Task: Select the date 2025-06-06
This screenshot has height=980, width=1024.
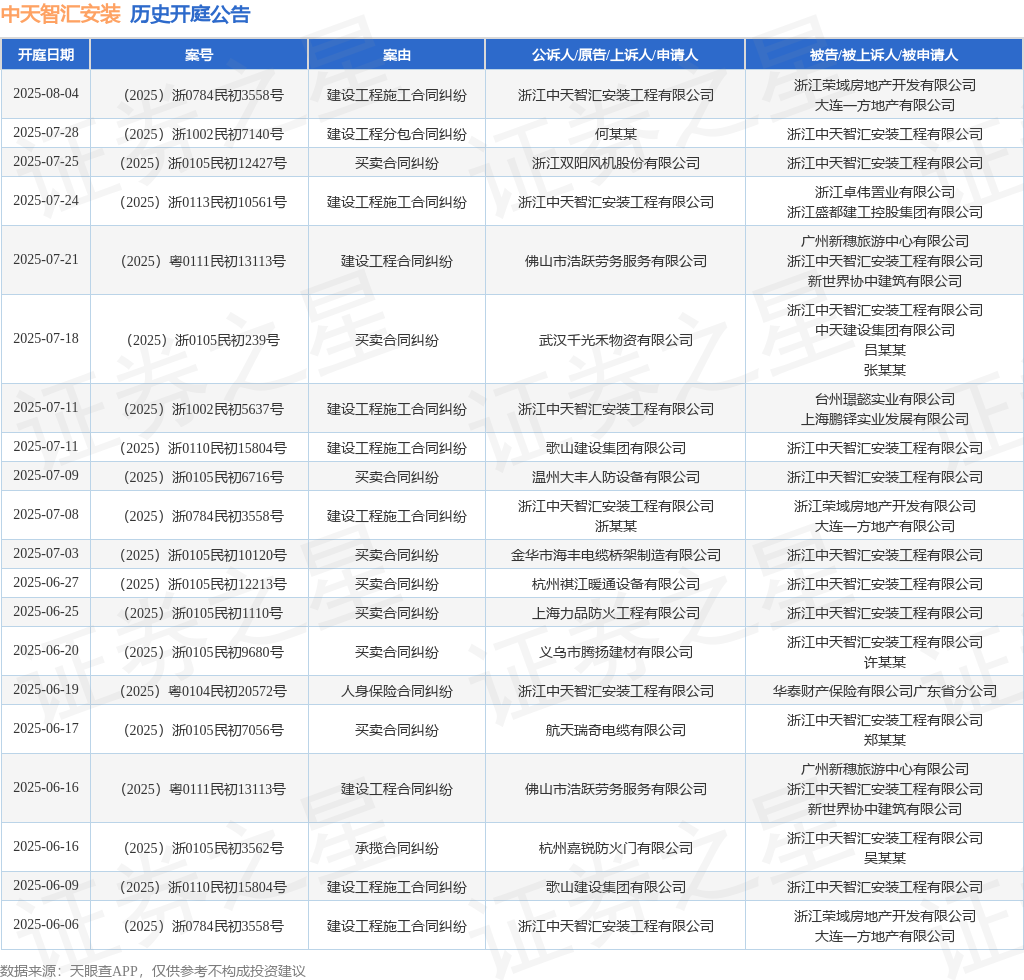Action: (46, 925)
